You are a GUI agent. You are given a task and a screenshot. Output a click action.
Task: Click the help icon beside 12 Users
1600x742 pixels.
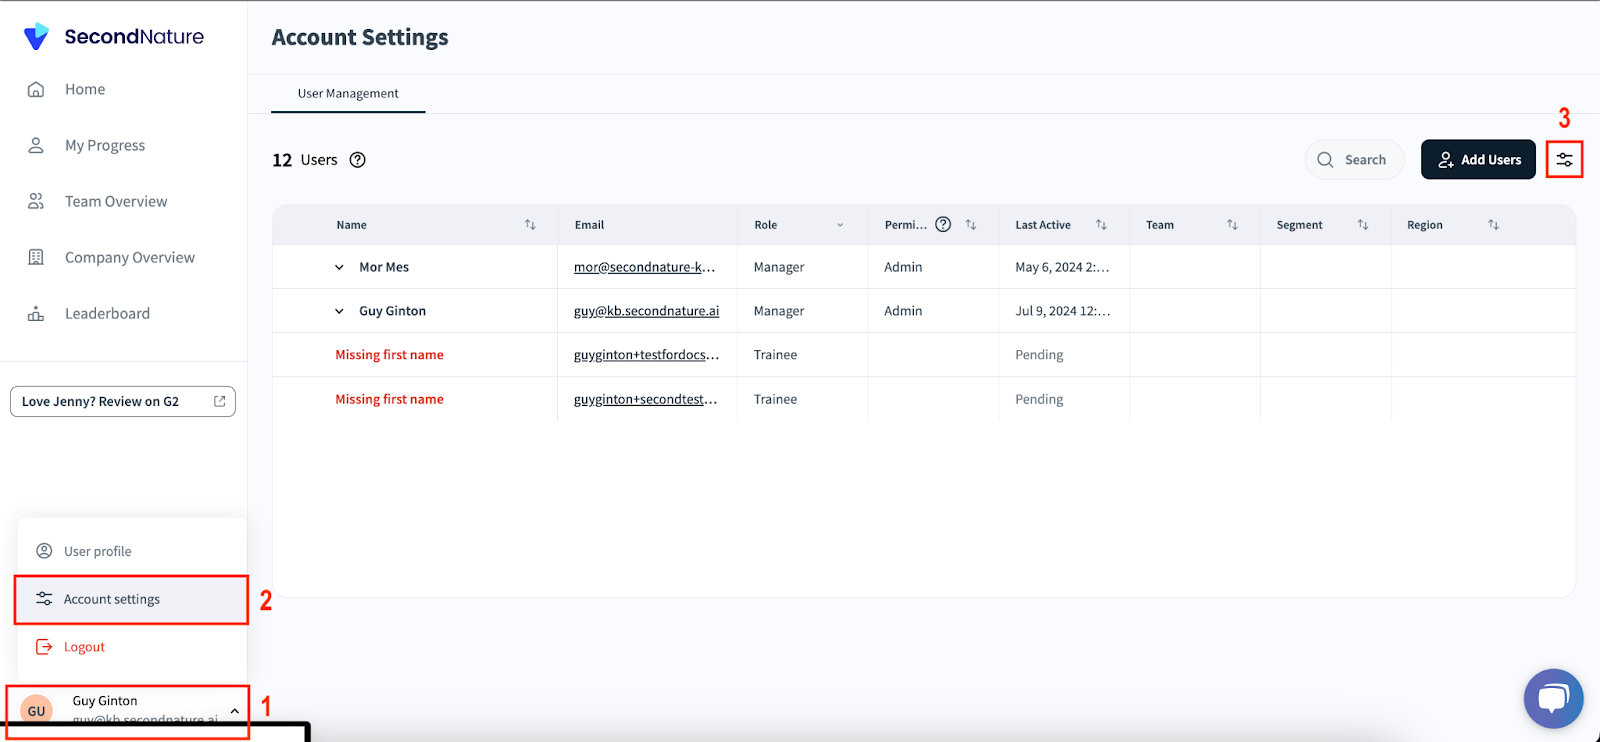pyautogui.click(x=357, y=160)
